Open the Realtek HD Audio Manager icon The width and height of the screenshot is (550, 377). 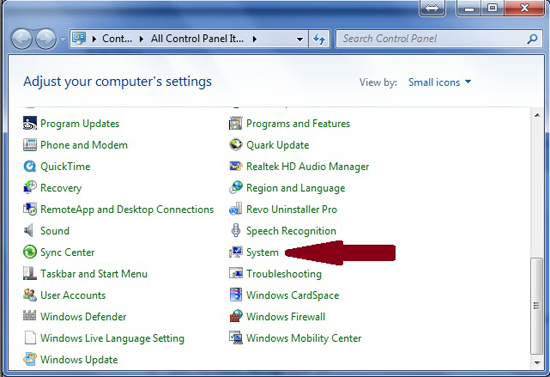tap(236, 166)
